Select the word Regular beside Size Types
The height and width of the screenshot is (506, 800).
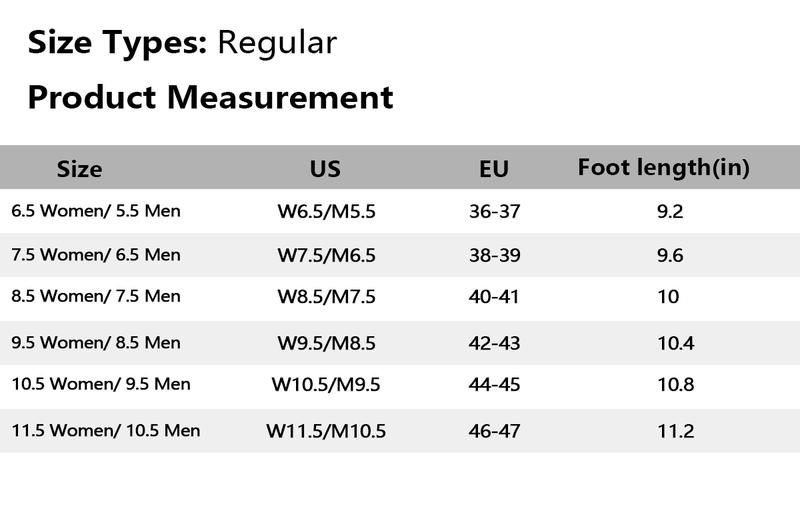pos(277,43)
